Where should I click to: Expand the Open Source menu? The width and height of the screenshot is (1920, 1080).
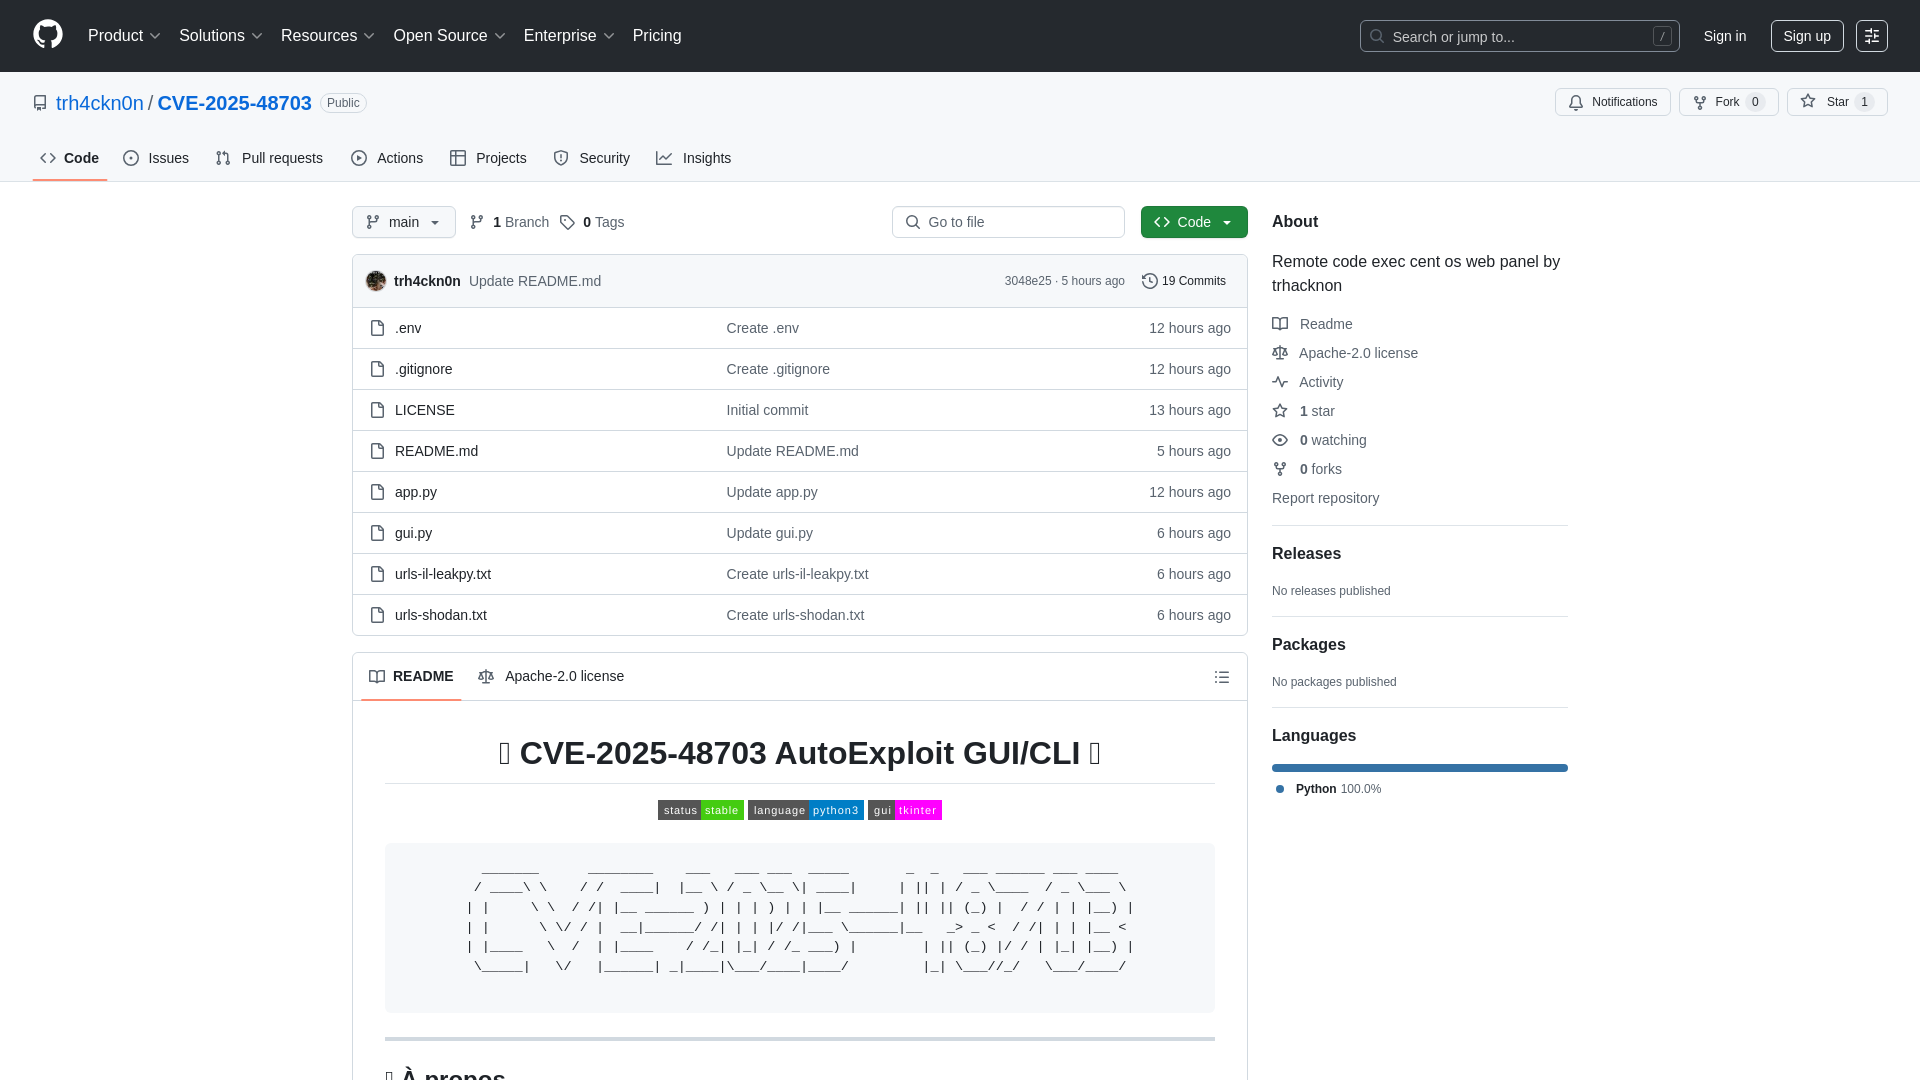click(449, 36)
